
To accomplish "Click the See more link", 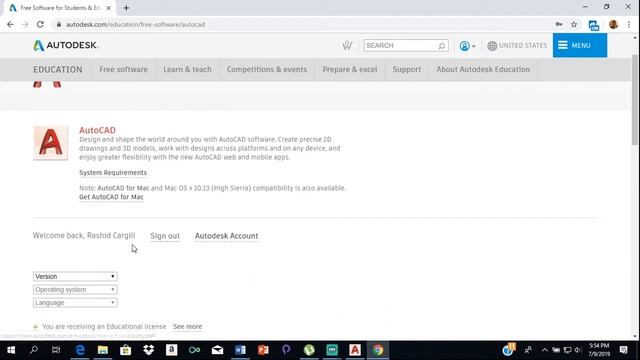I will [x=187, y=327].
